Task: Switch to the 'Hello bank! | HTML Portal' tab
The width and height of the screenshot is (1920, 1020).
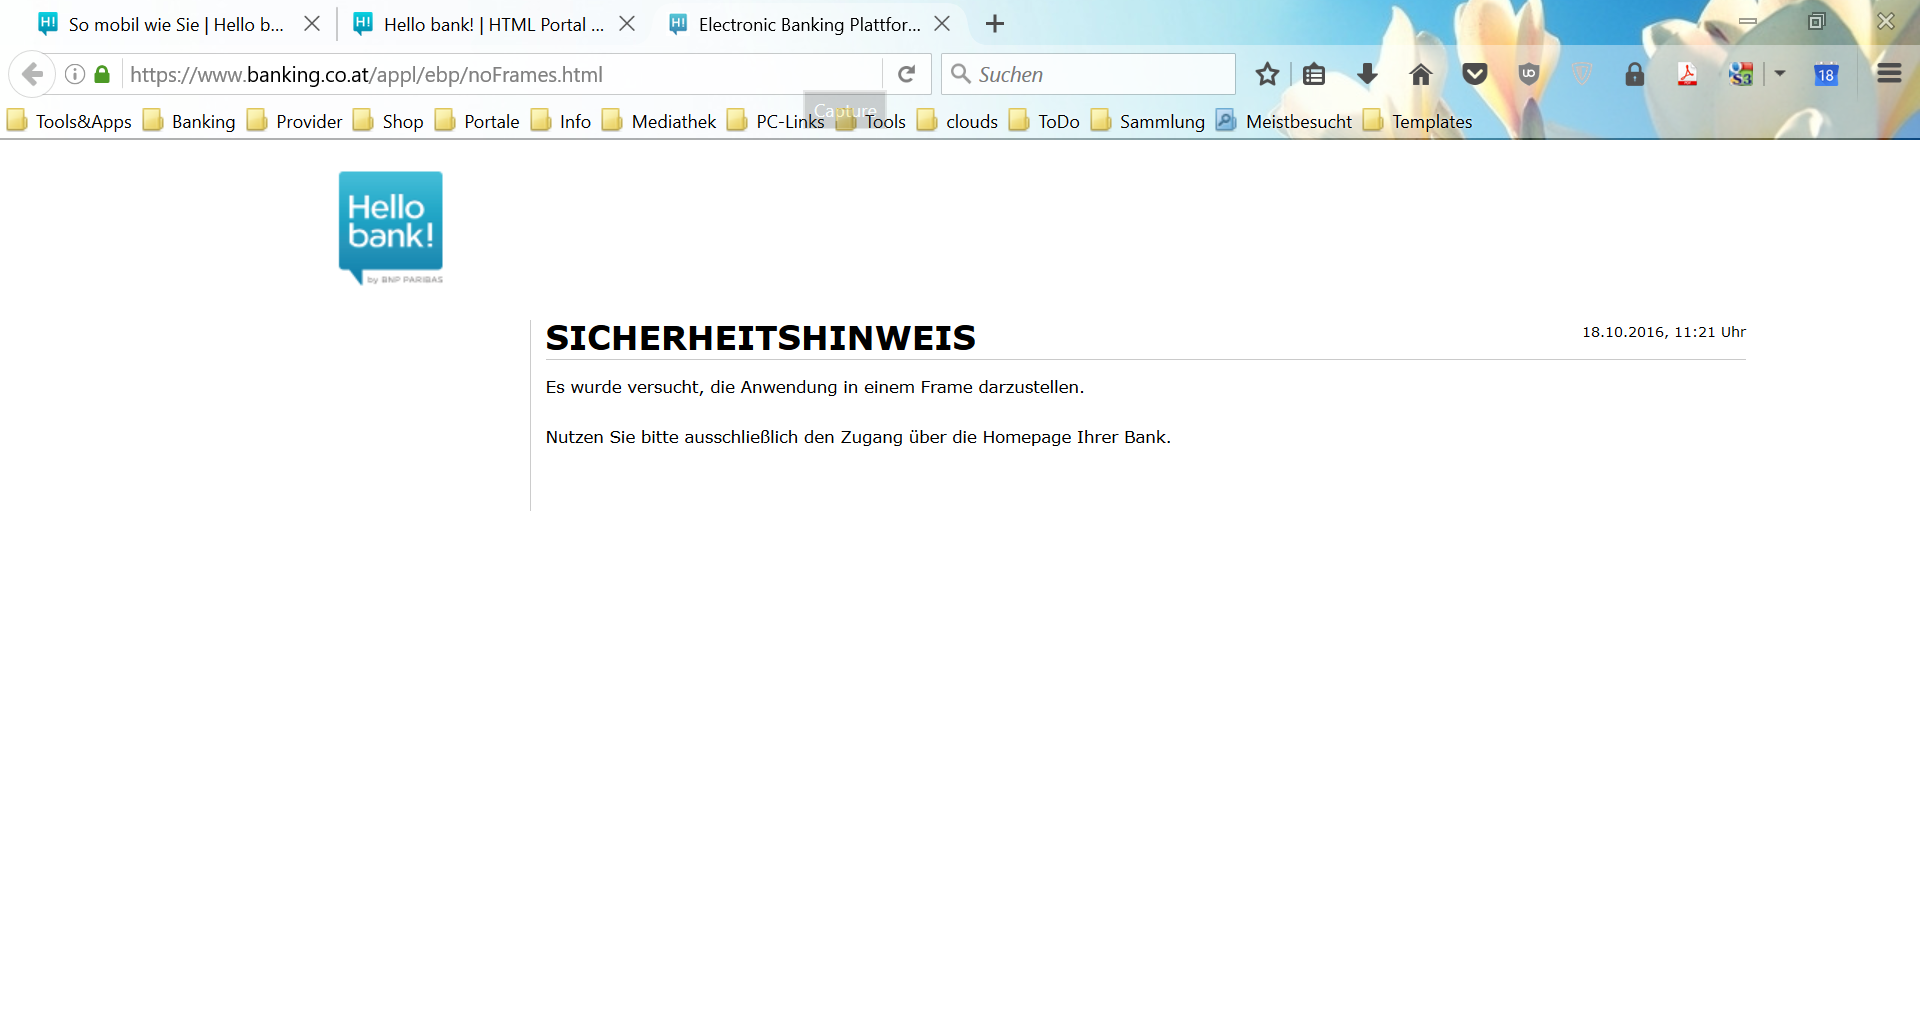Action: click(x=493, y=24)
